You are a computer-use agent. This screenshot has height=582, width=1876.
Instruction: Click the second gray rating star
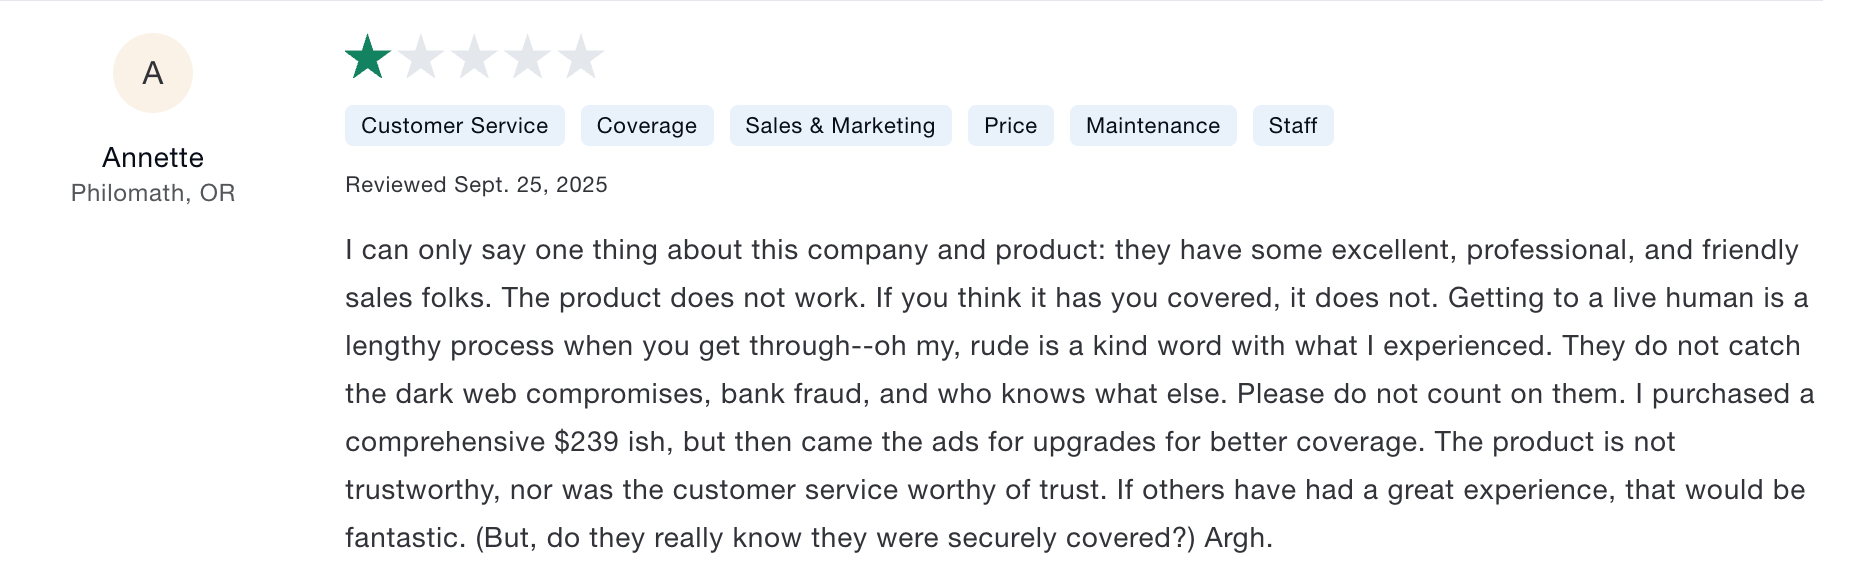pyautogui.click(x=421, y=57)
